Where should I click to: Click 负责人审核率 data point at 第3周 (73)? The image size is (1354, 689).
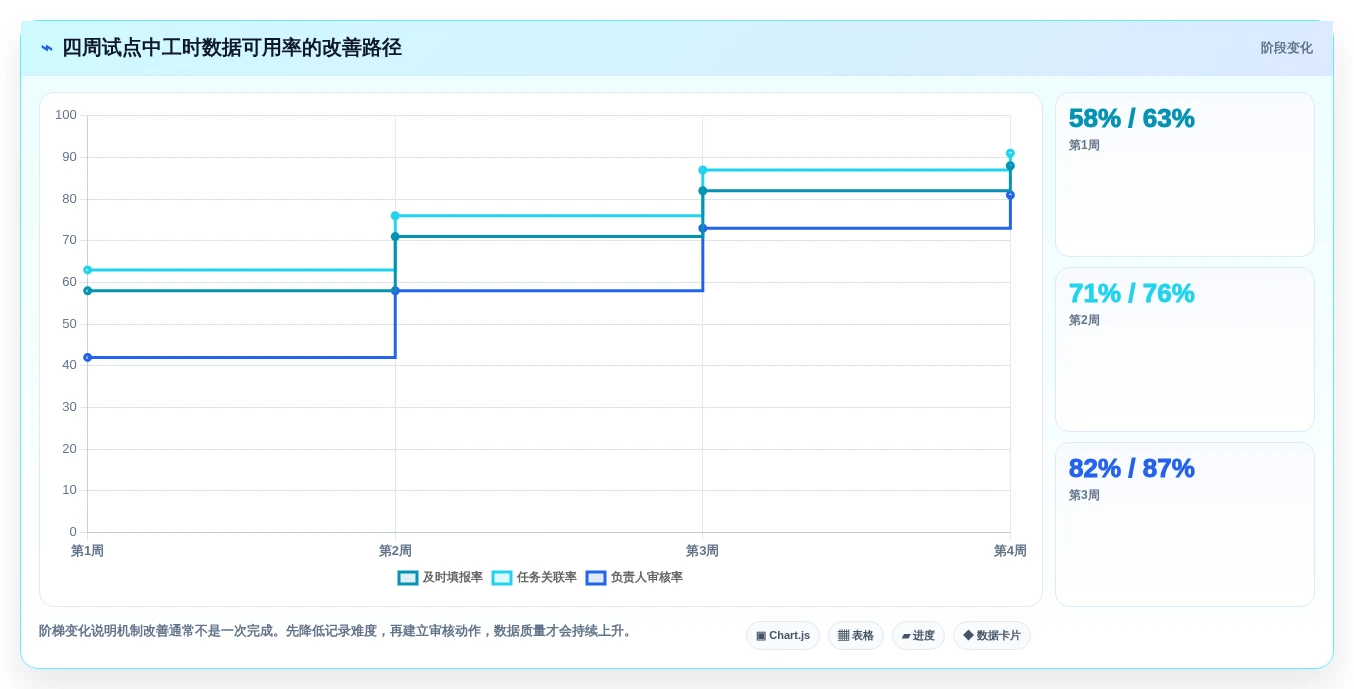click(x=703, y=228)
